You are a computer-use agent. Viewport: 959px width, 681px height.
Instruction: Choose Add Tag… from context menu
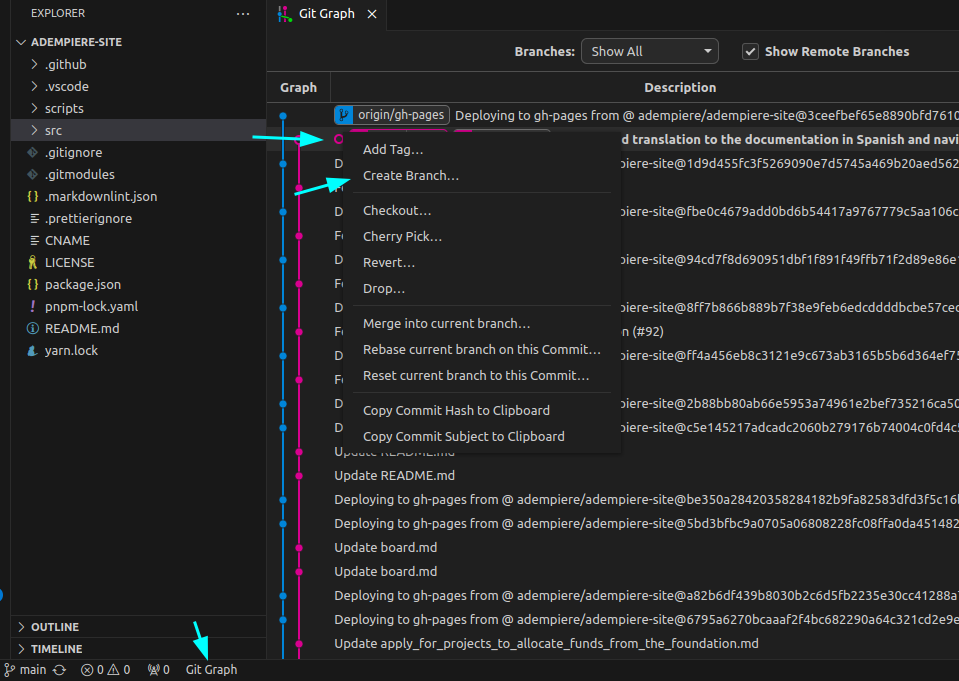pyautogui.click(x=482, y=149)
